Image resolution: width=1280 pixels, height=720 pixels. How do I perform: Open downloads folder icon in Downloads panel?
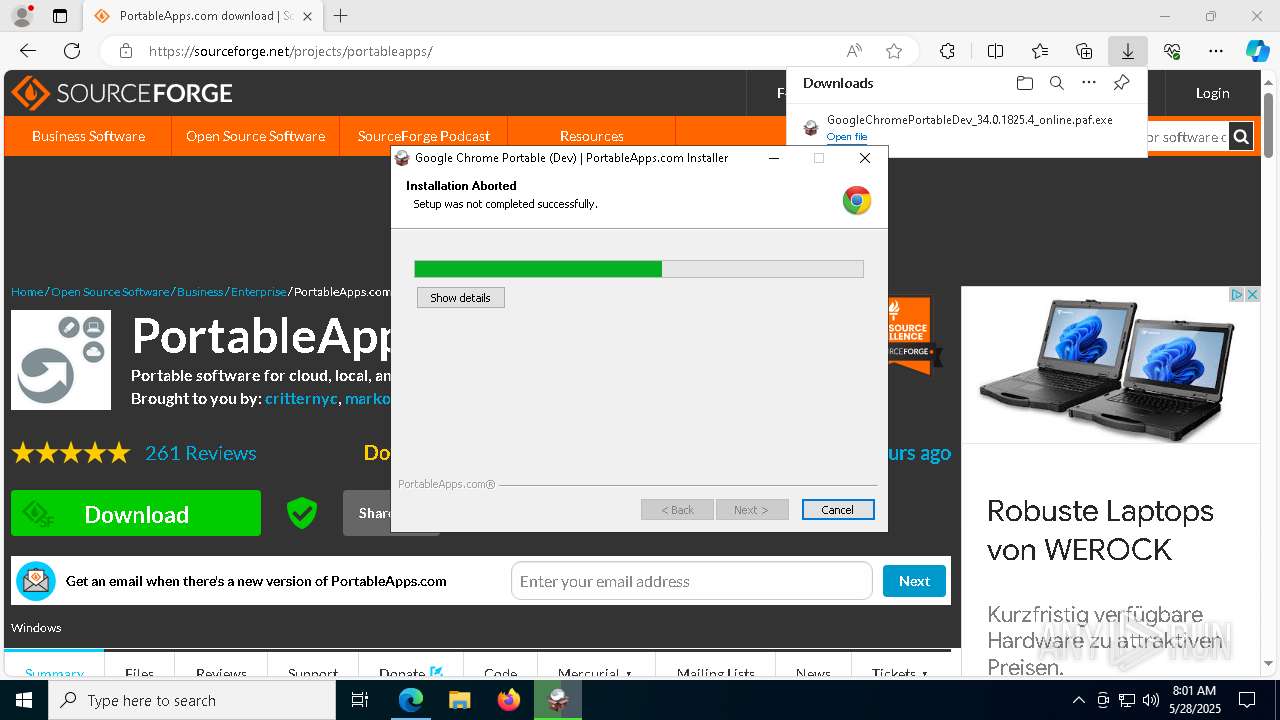[1024, 83]
